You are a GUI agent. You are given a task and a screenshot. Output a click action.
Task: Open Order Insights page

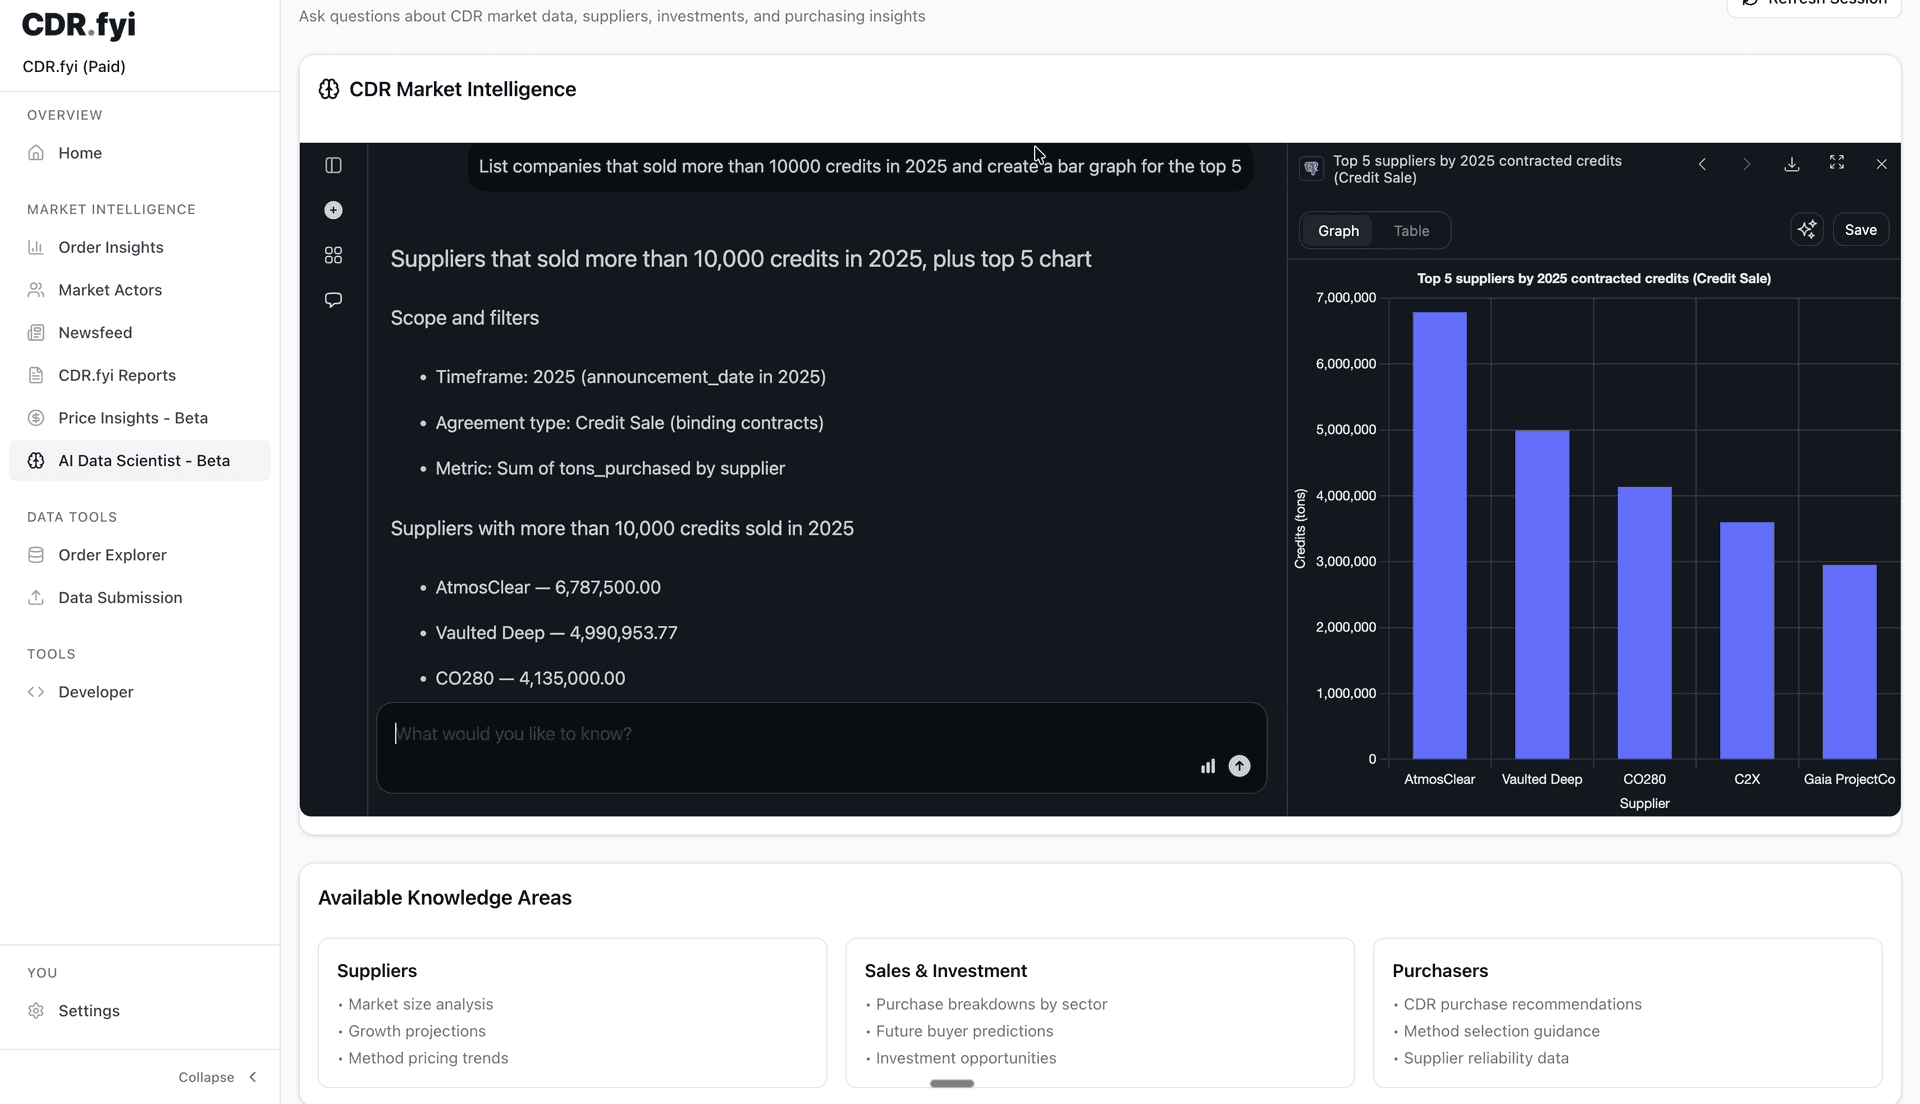coord(110,247)
